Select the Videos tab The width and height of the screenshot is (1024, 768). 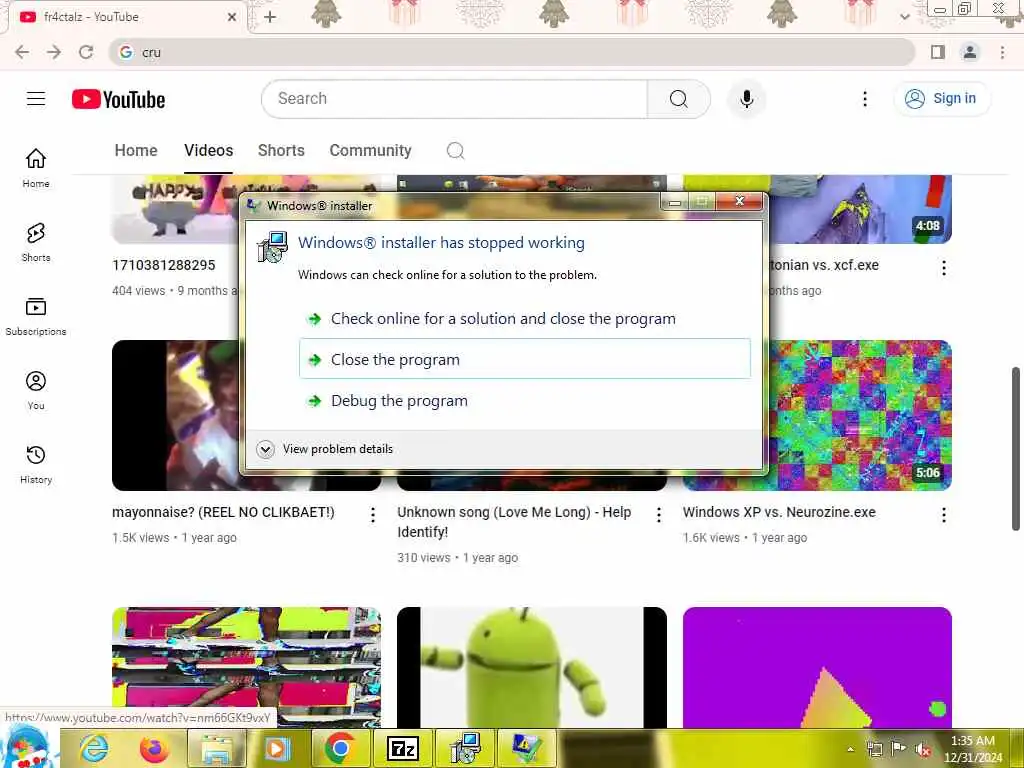click(208, 151)
